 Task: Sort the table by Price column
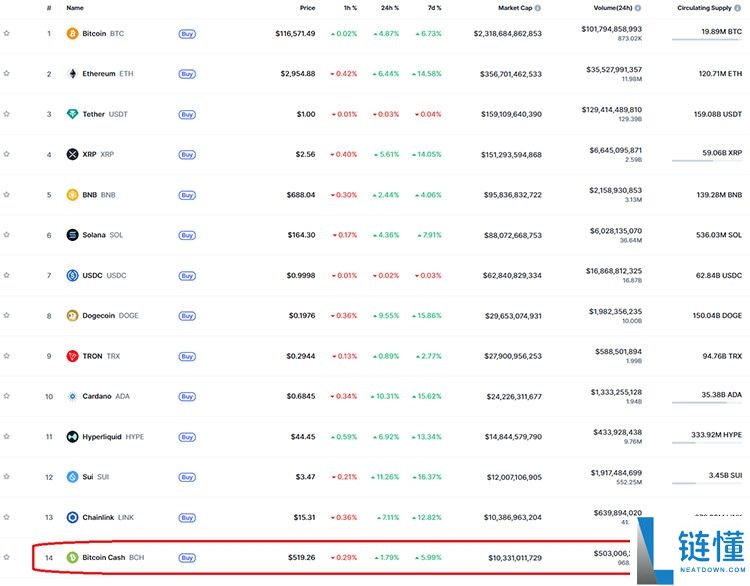point(307,8)
